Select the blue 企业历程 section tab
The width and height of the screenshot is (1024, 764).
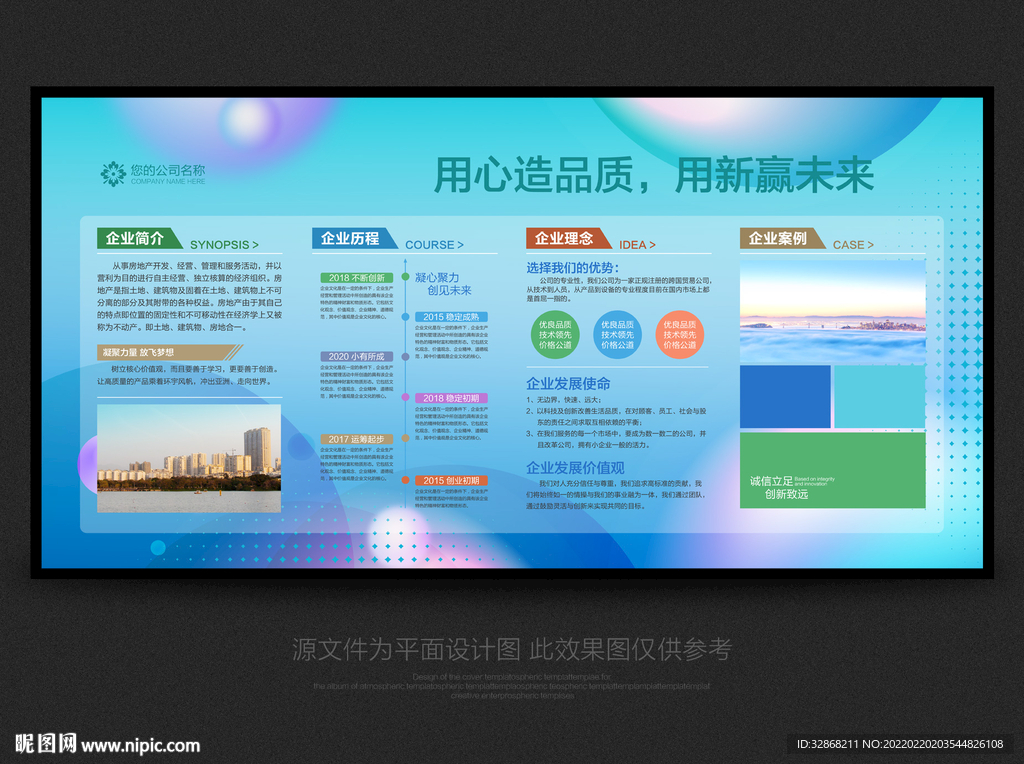354,238
